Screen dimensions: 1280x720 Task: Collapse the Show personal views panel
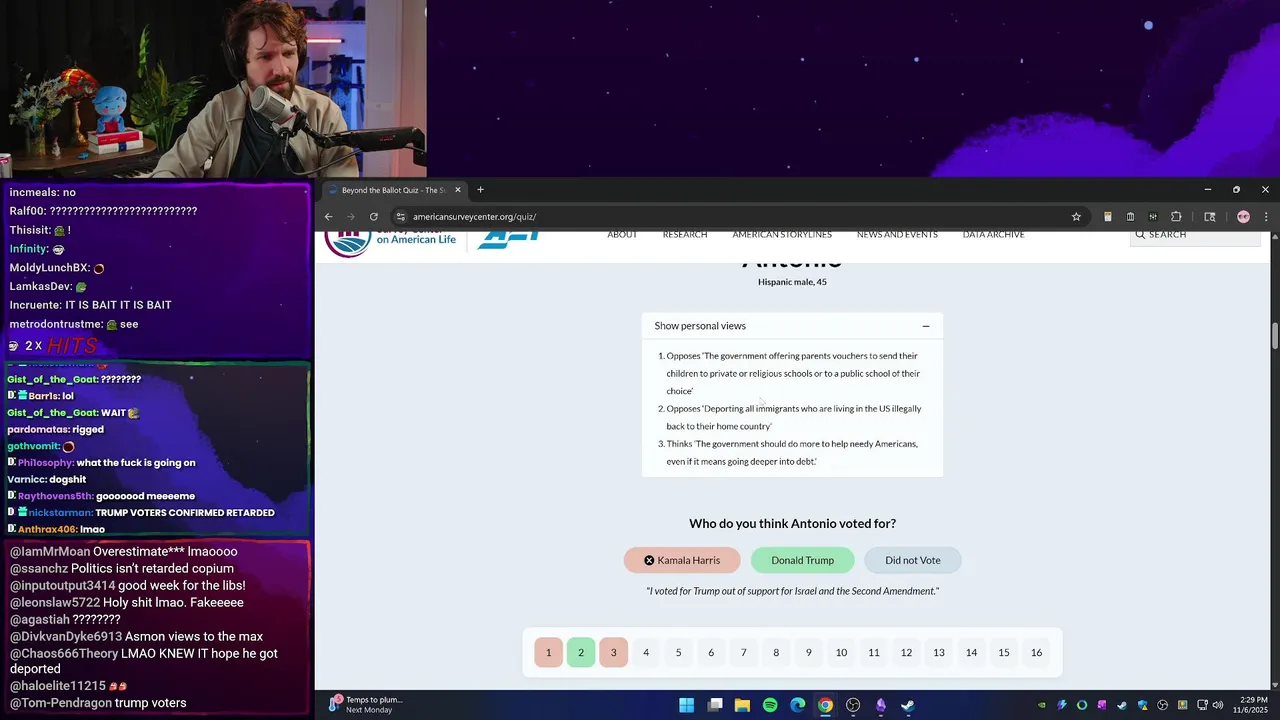click(926, 326)
